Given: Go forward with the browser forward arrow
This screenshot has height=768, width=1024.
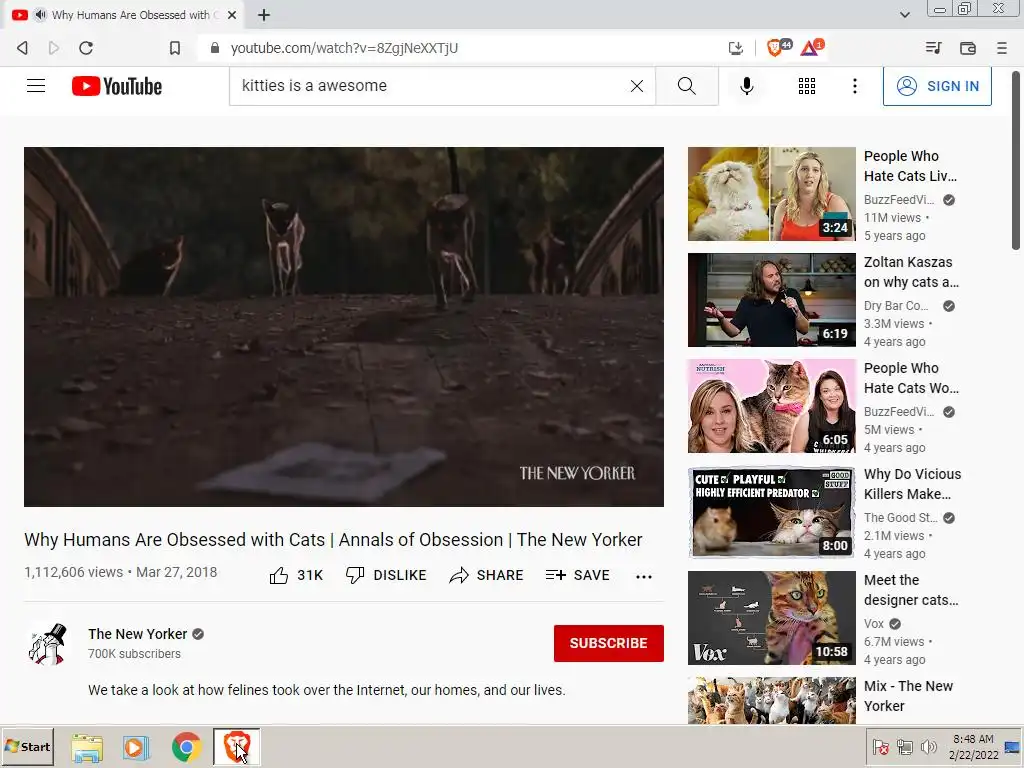Looking at the screenshot, I should pyautogui.click(x=54, y=48).
